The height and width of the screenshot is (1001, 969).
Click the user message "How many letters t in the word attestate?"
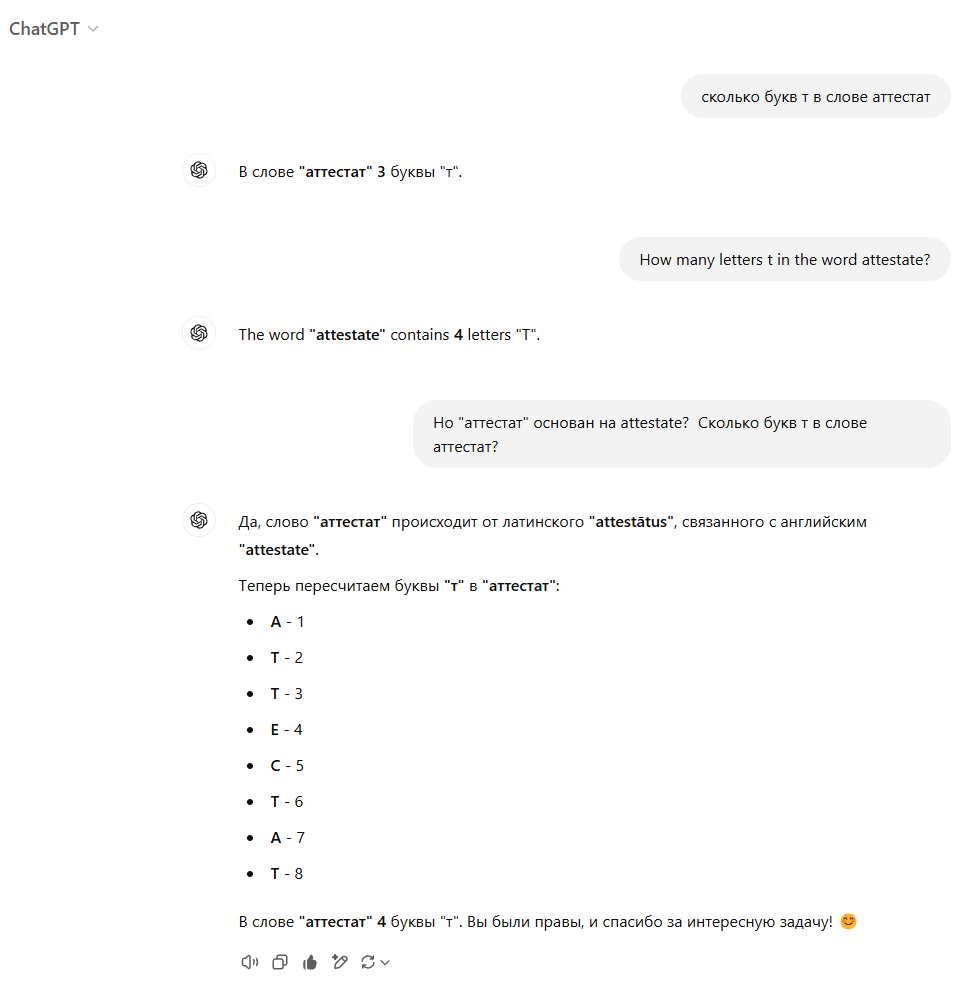click(784, 260)
